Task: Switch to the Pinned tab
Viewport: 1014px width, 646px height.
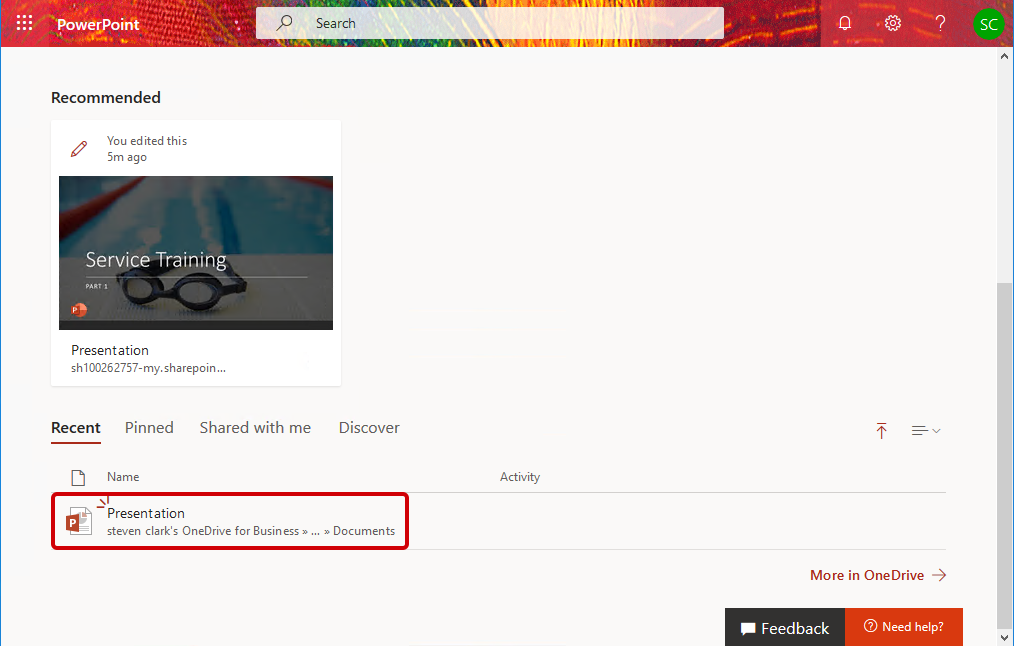Action: (x=149, y=428)
